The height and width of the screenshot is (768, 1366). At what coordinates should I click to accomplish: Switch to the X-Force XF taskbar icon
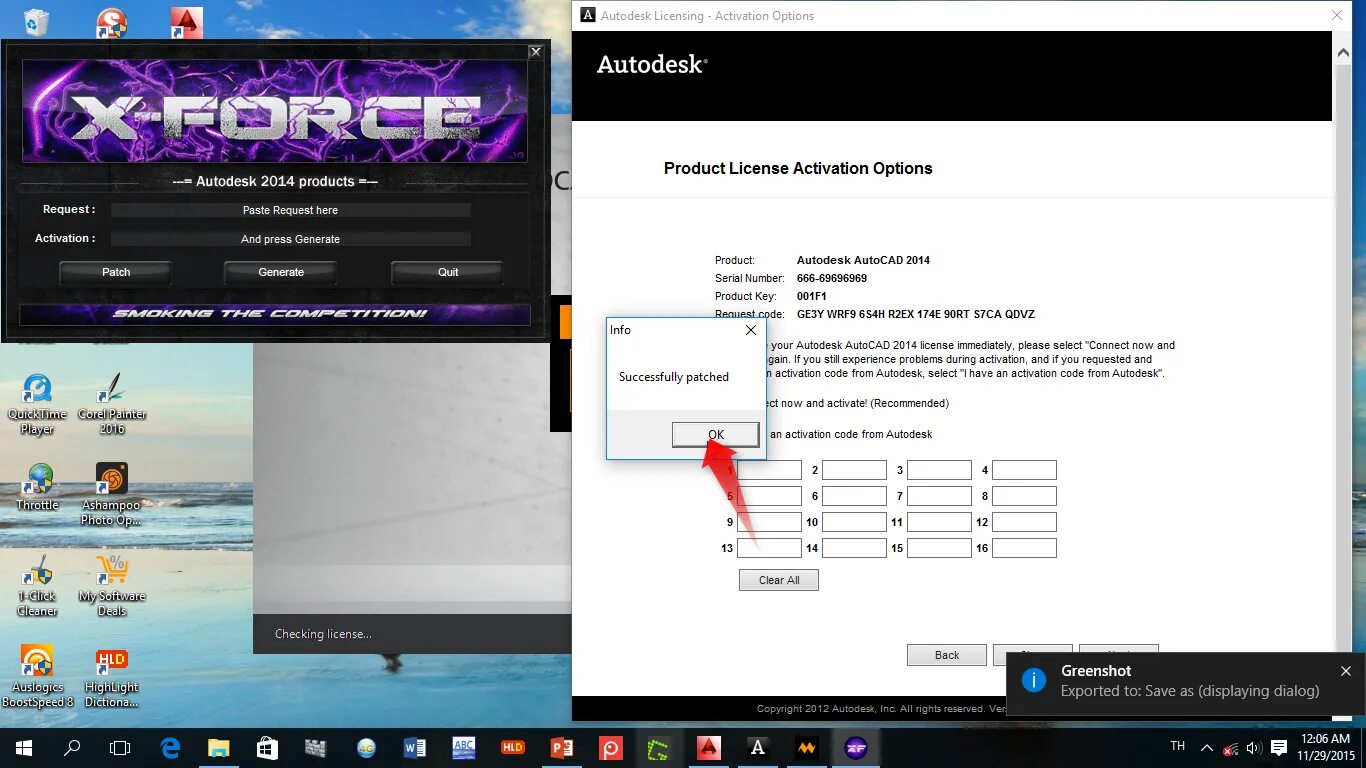pyautogui.click(x=855, y=747)
